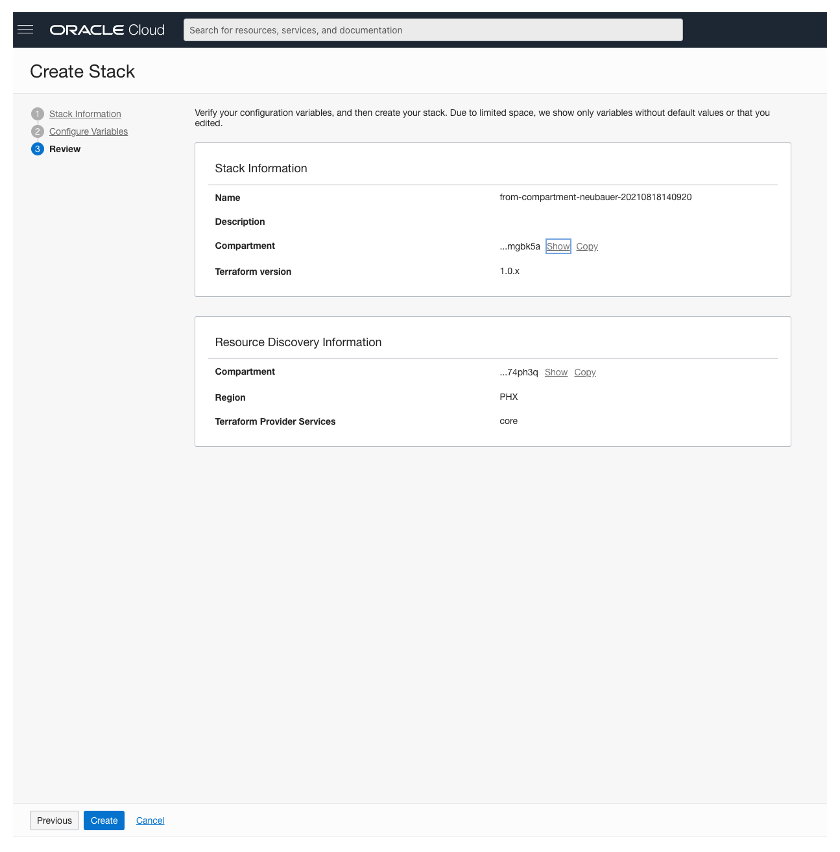Click the PHX region value

tap(509, 397)
